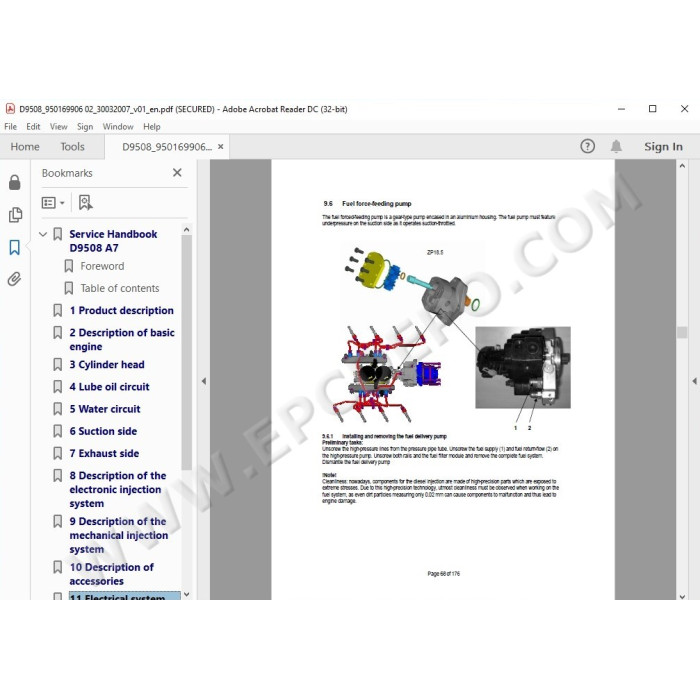This screenshot has height=700, width=700.
Task: Jump to 1 Product description bookmark
Action: point(121,310)
